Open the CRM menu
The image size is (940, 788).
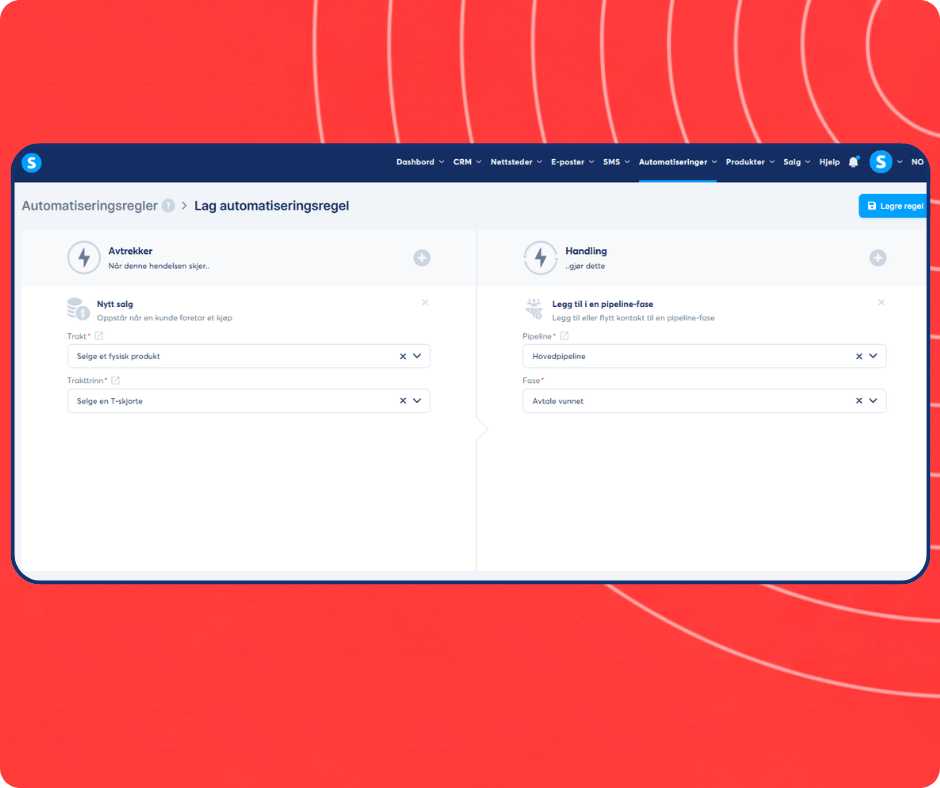point(467,162)
